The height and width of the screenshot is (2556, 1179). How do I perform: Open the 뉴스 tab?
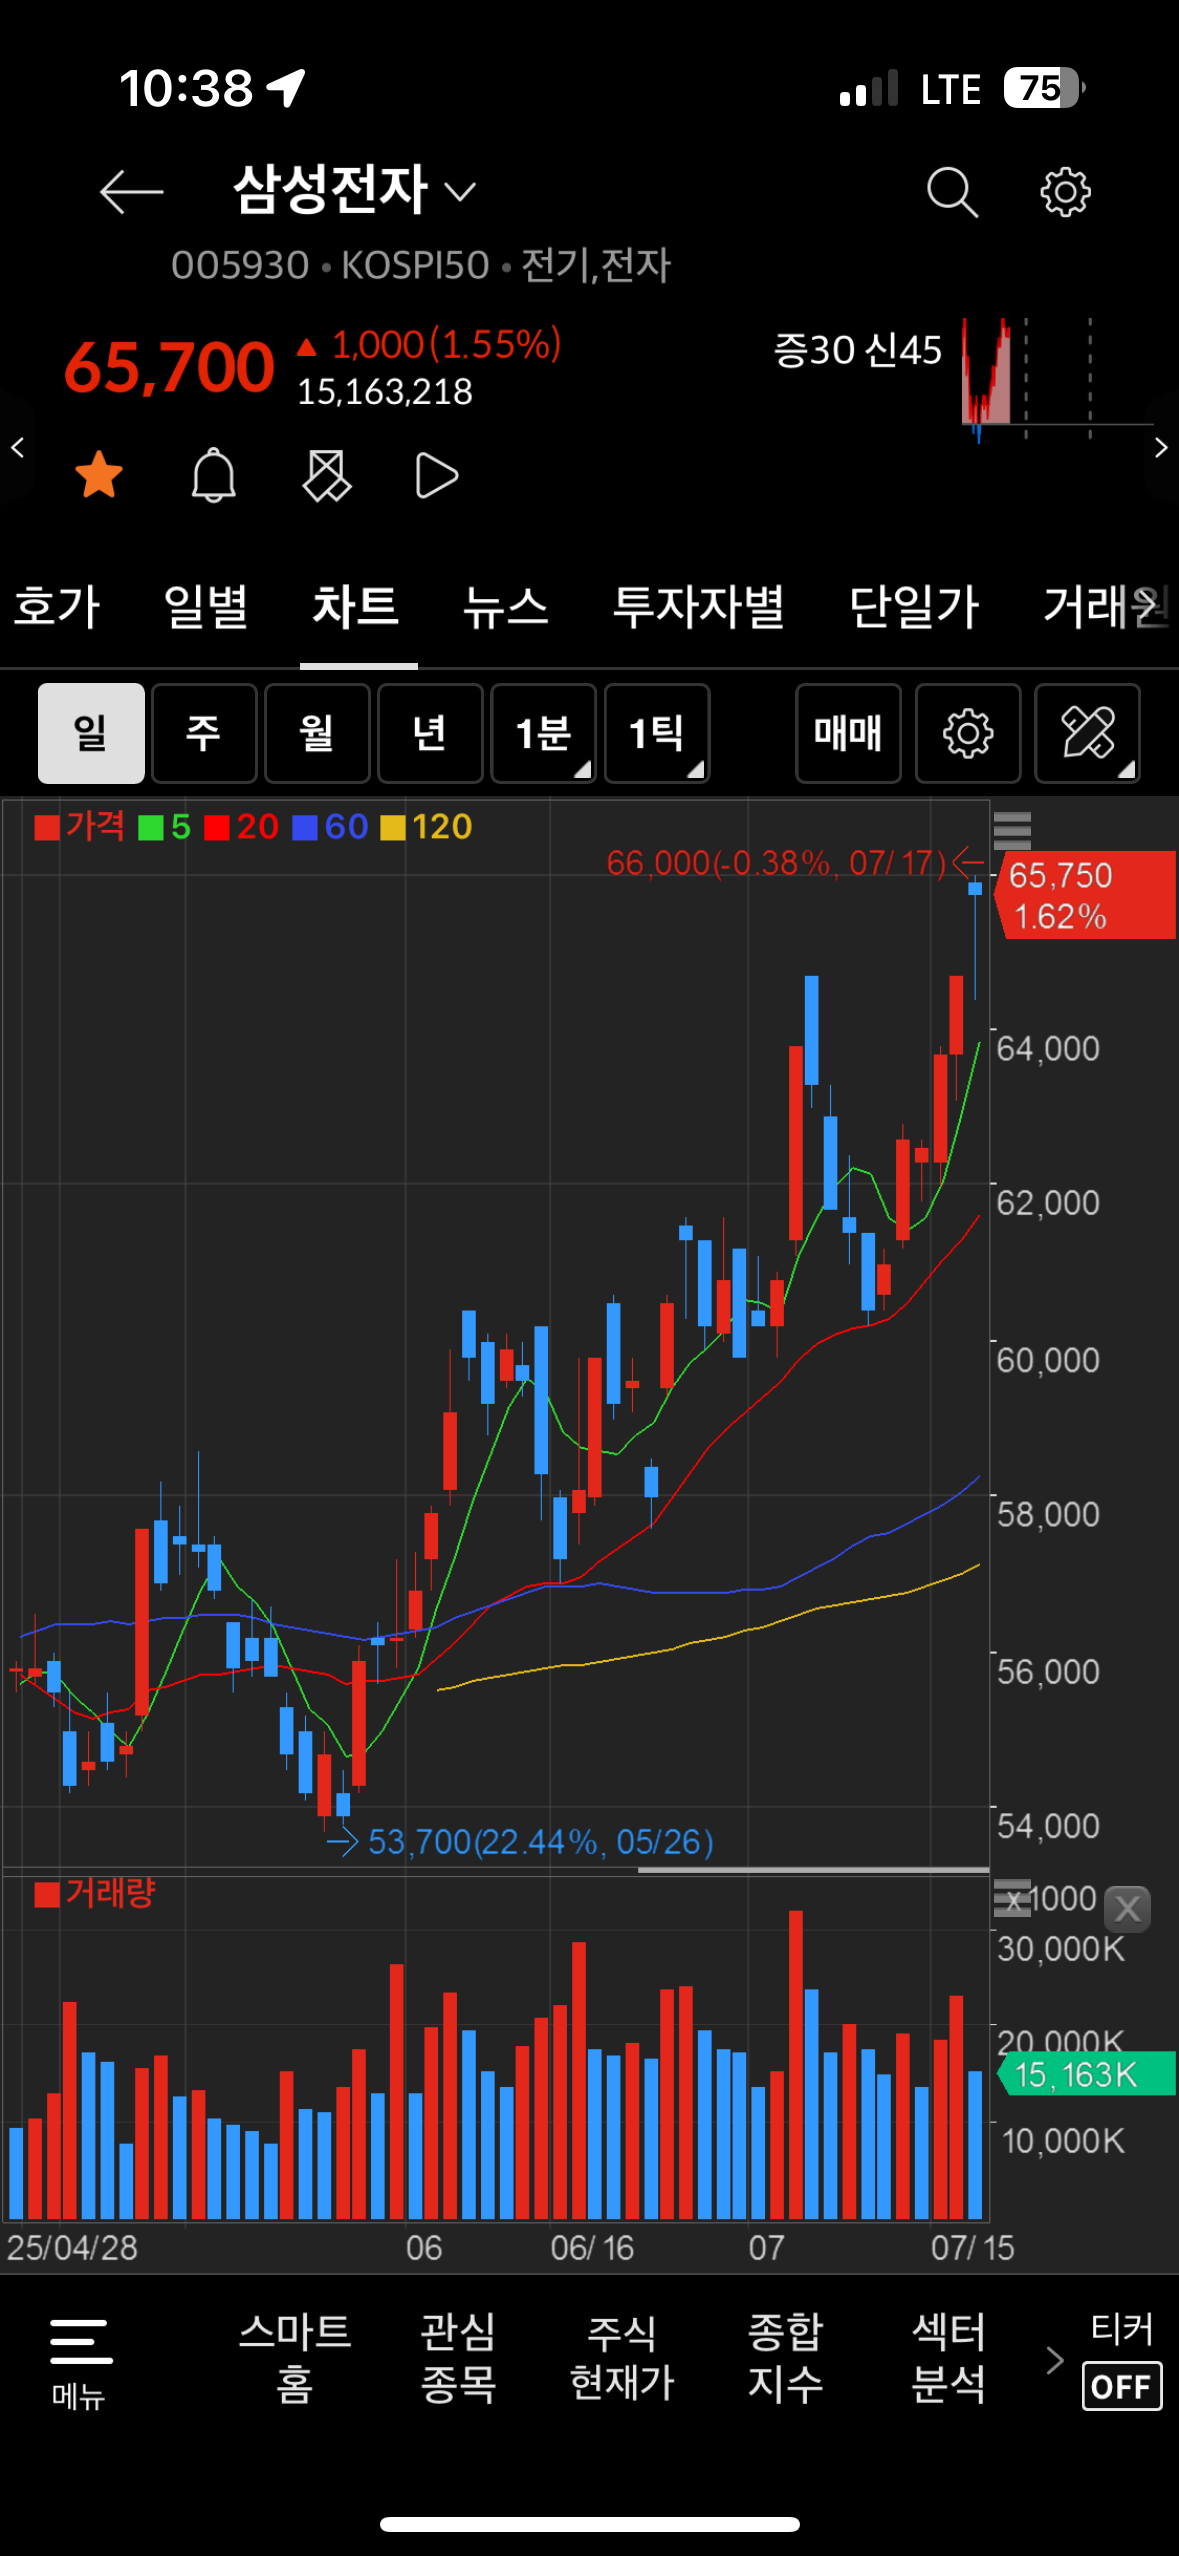[506, 607]
